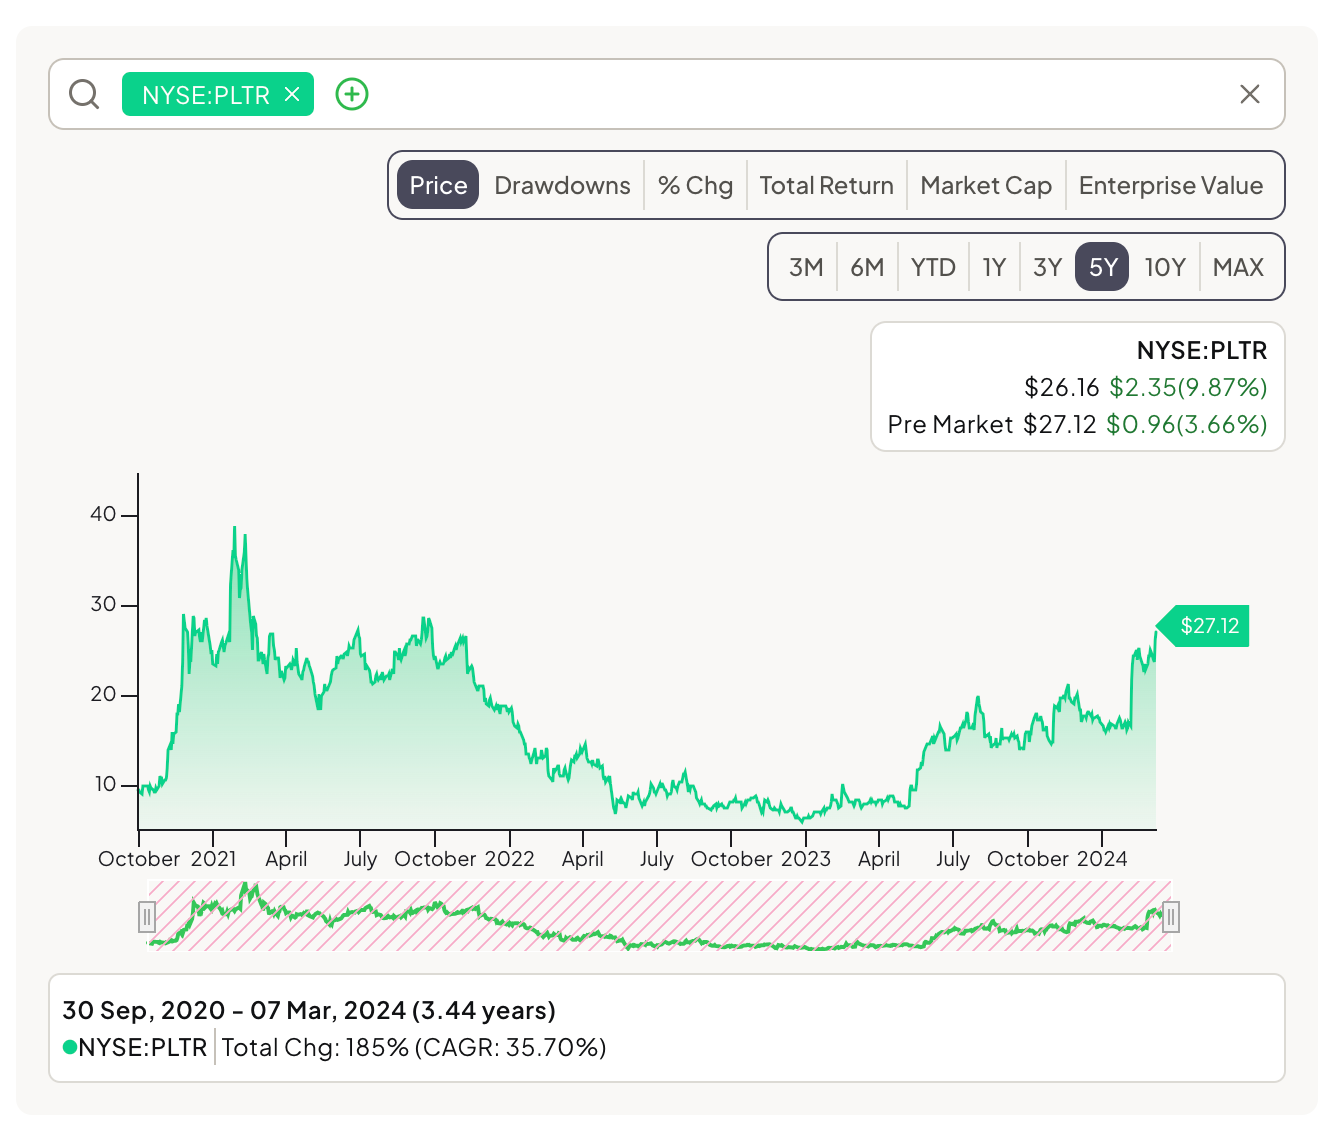The image size is (1338, 1132).
Task: Click the left range slider handle
Action: click(147, 916)
